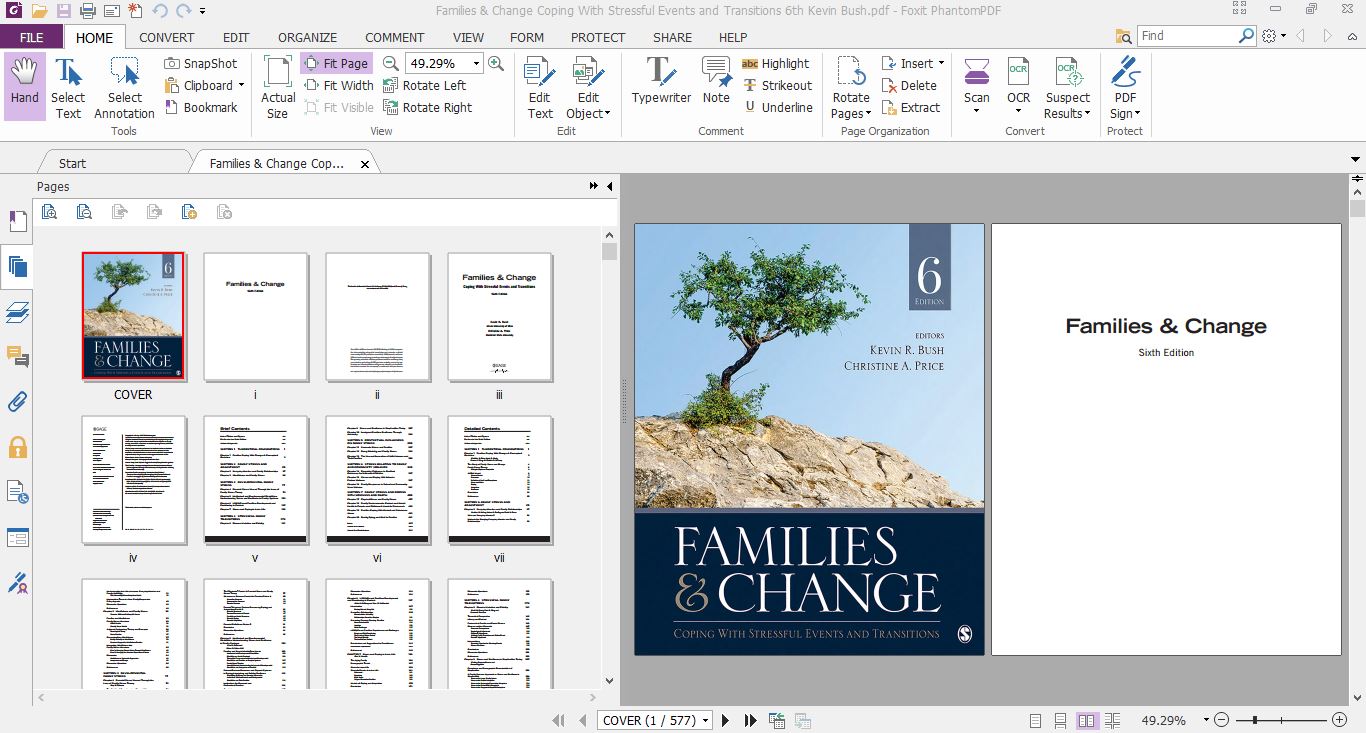Run OCR on document
The image size is (1366, 733).
1018,85
